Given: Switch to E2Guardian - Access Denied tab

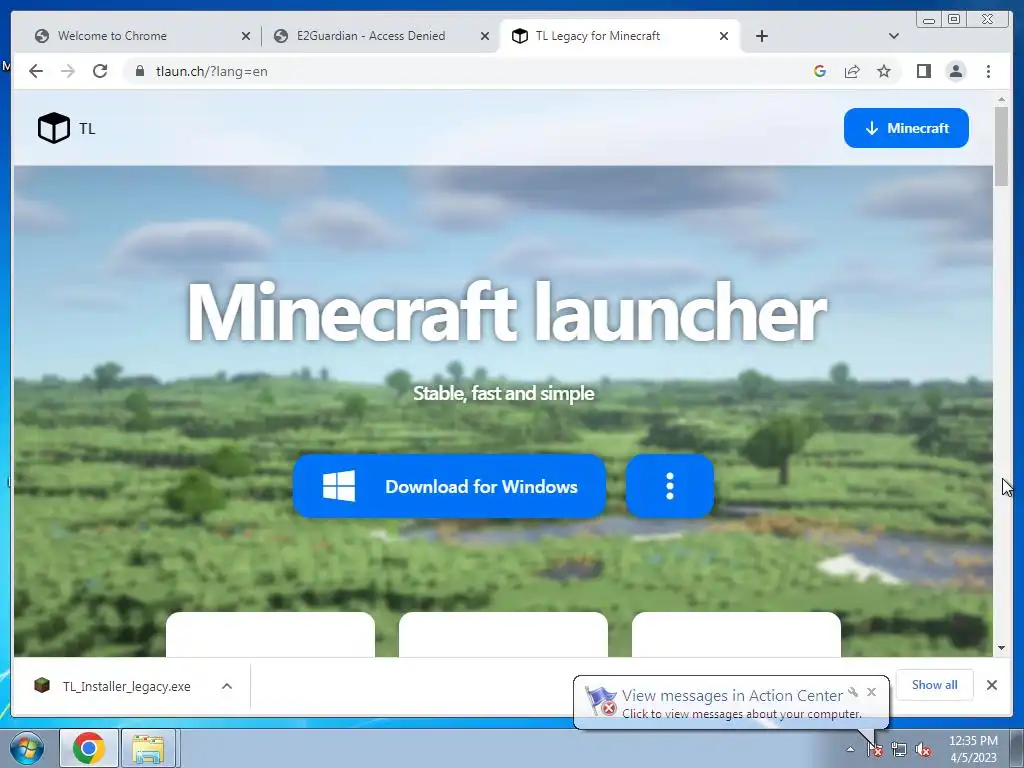Looking at the screenshot, I should point(379,36).
